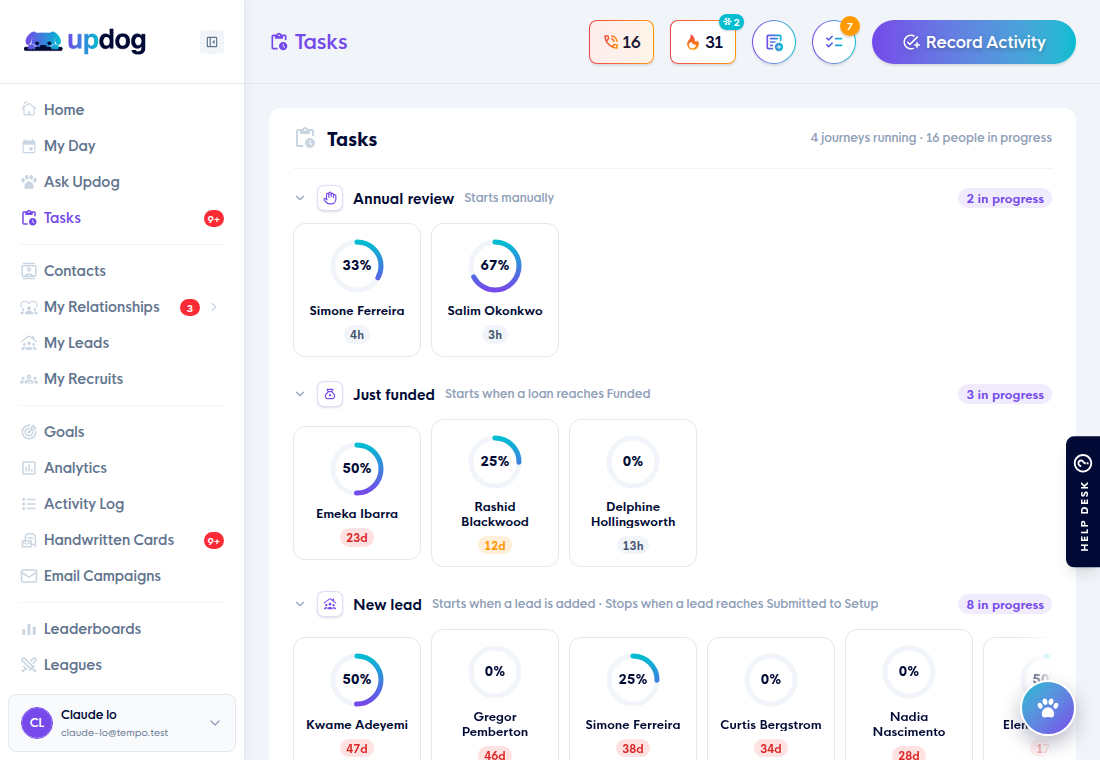Click the Email Campaigns envelope icon
The image size is (1100, 760).
pyautogui.click(x=29, y=576)
